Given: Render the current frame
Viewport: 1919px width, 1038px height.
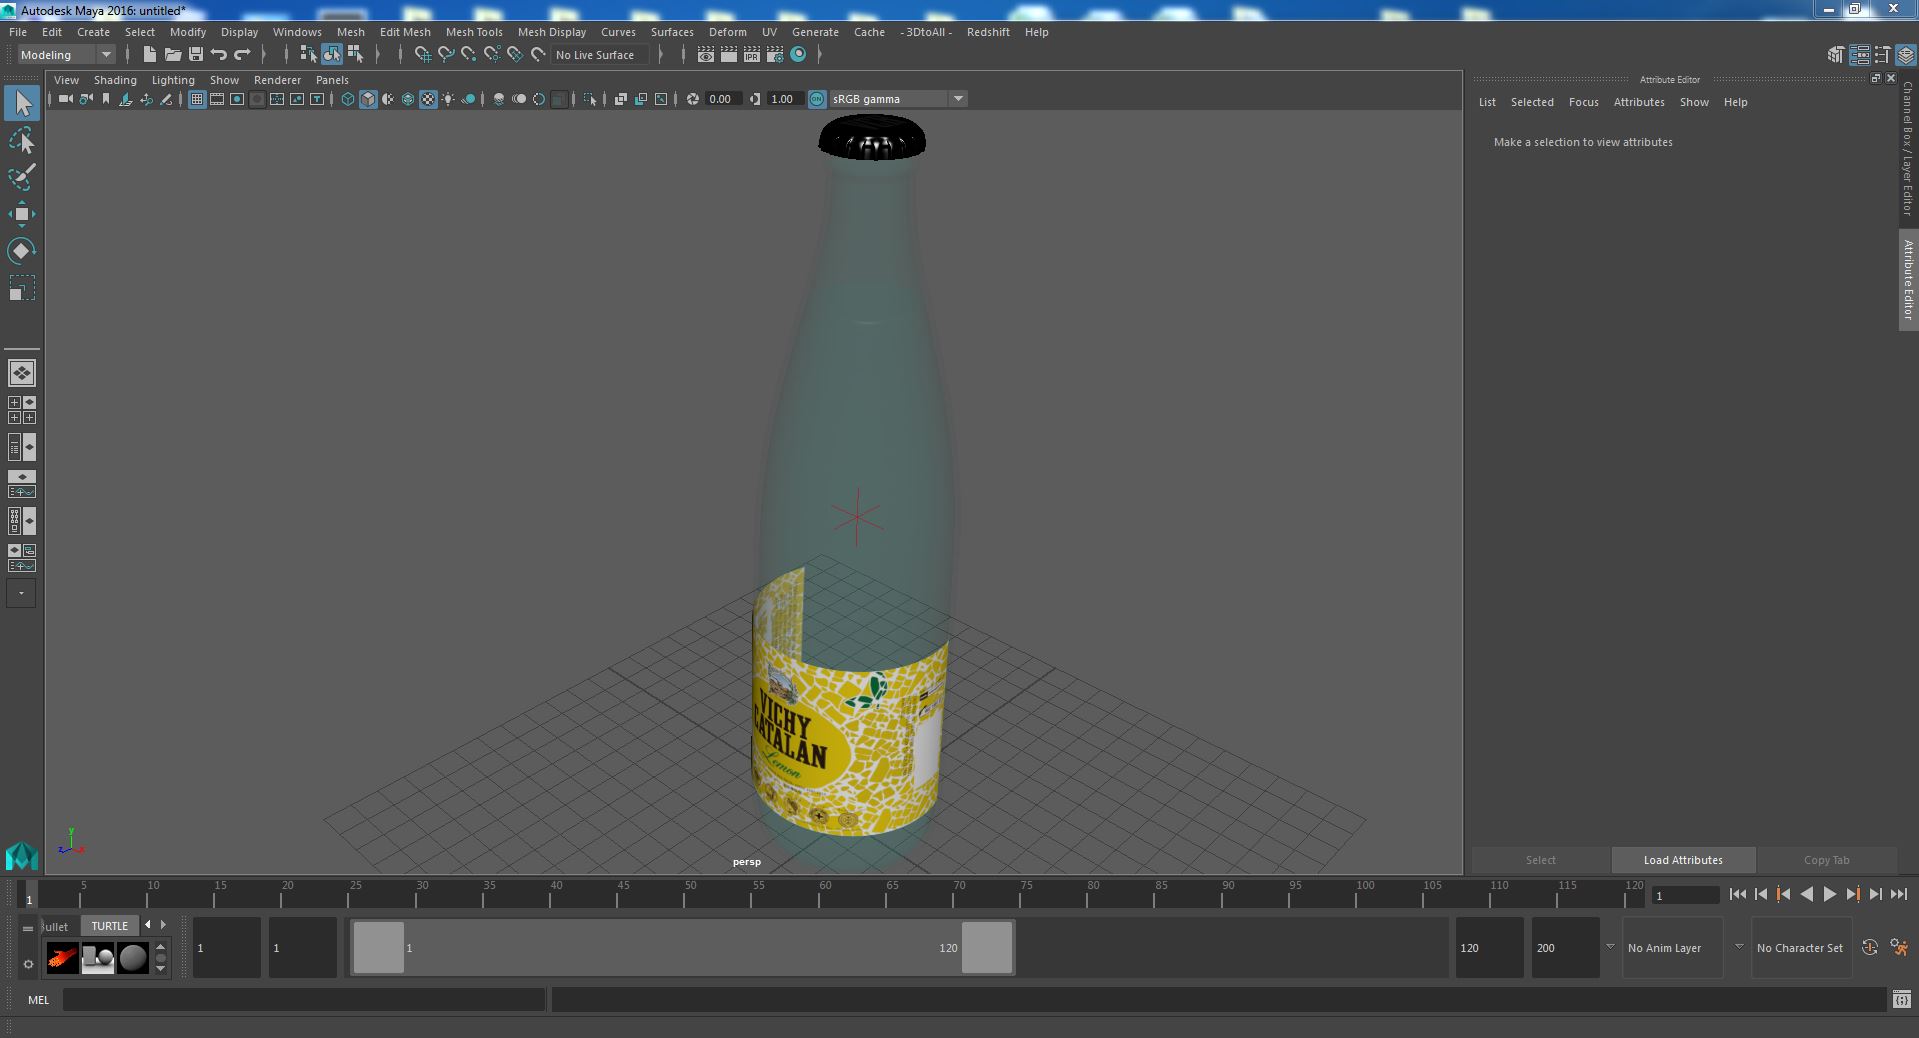Looking at the screenshot, I should (x=729, y=55).
